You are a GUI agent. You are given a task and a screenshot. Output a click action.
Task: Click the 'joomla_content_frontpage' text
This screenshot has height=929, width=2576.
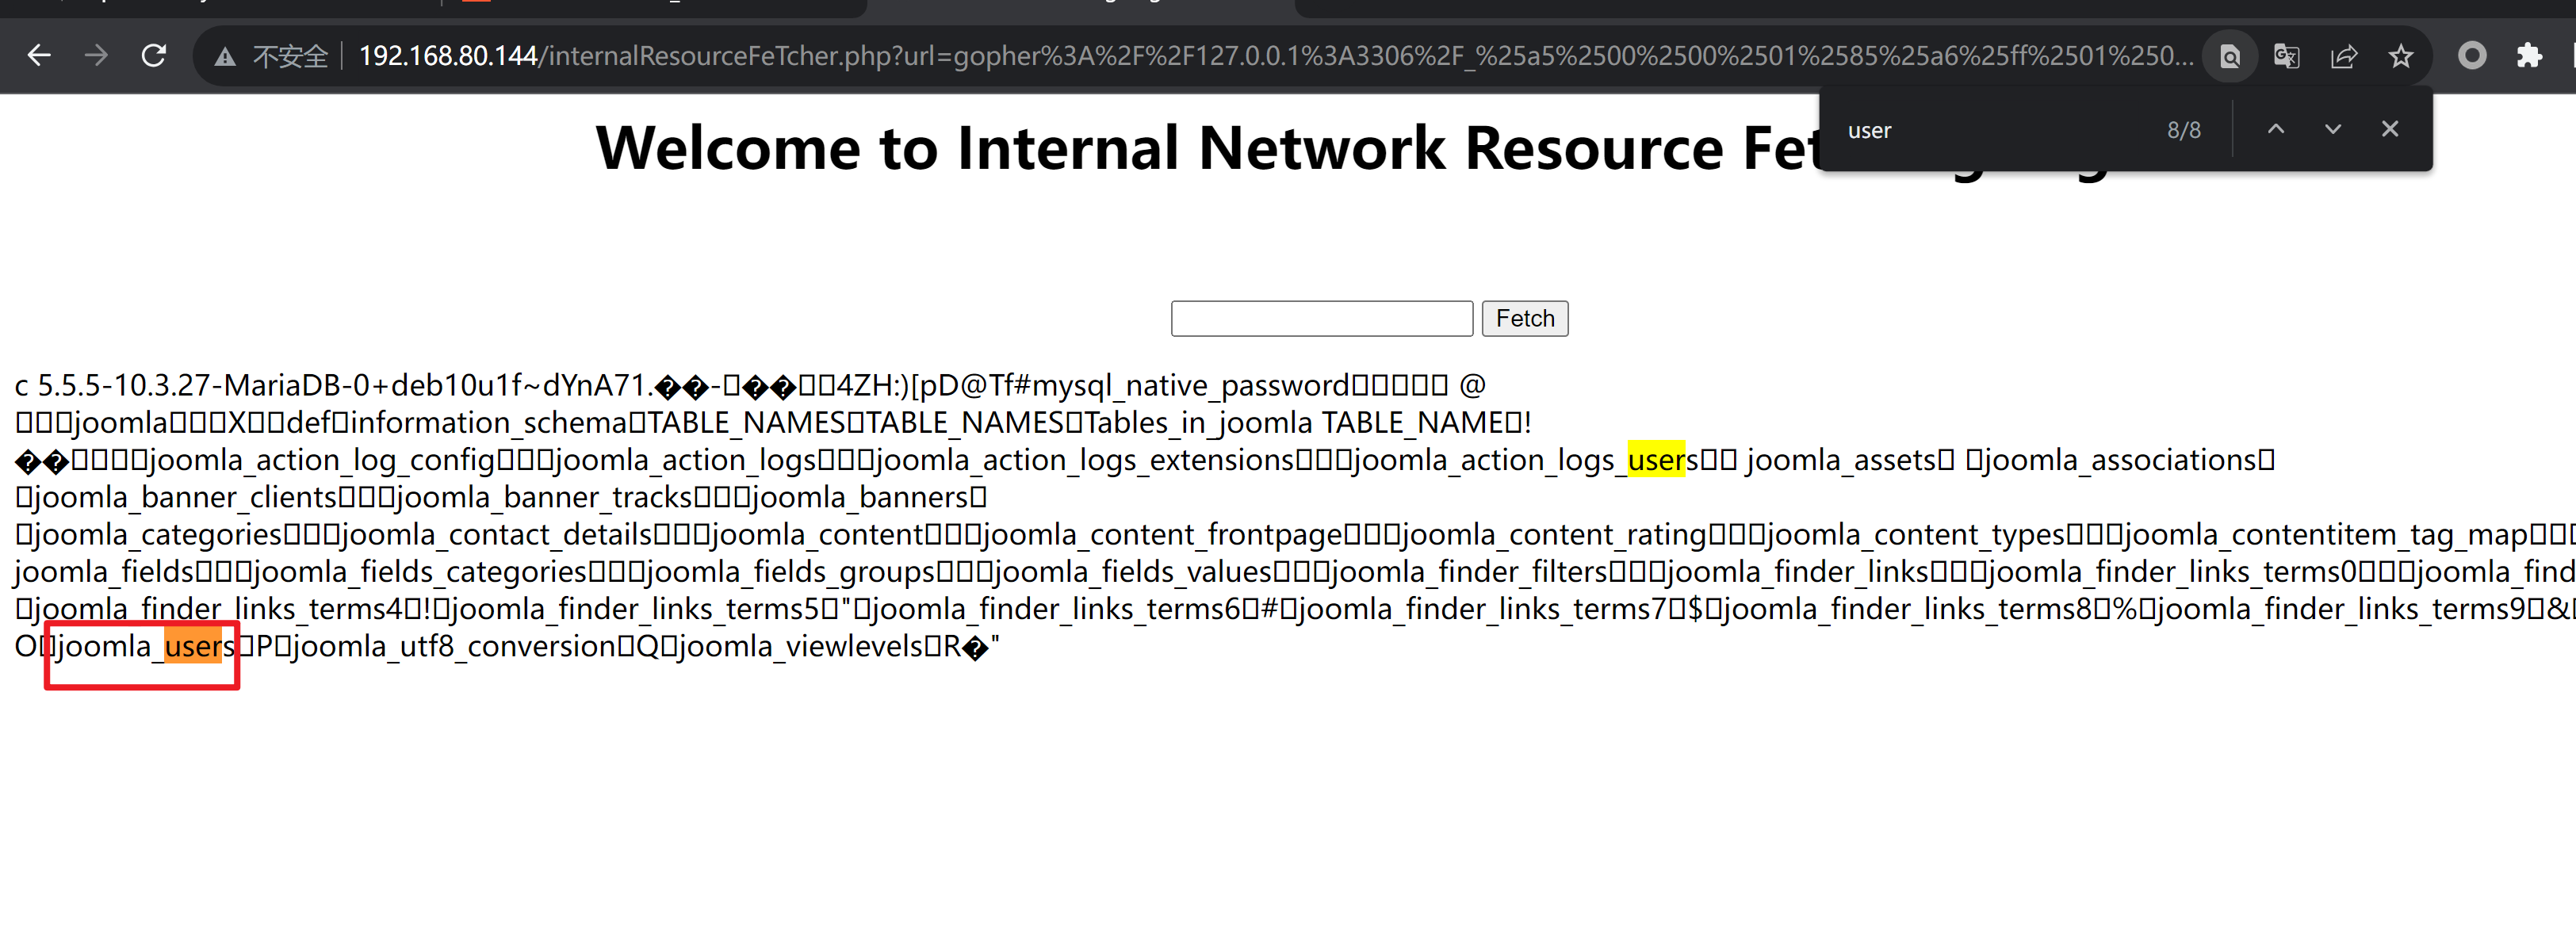[x=1162, y=535]
